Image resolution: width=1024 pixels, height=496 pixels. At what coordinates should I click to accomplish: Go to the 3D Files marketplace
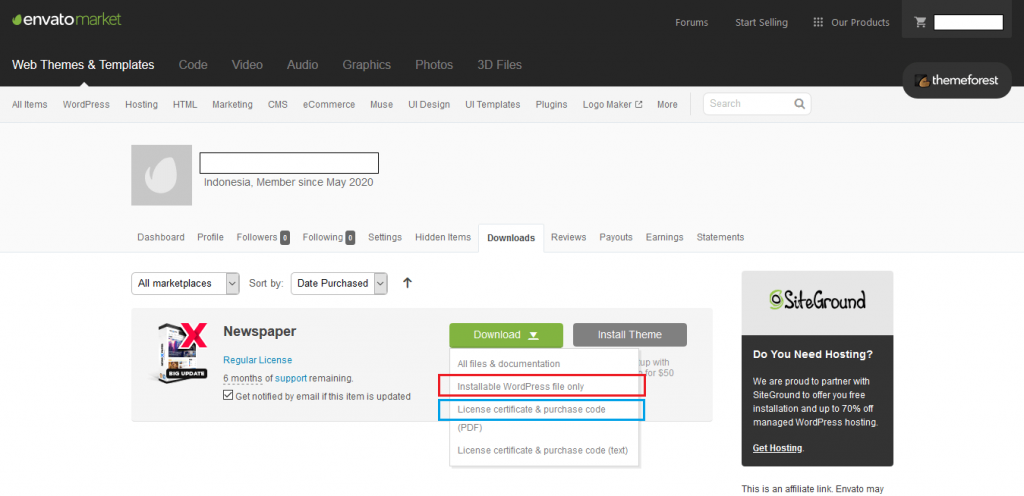(x=499, y=65)
